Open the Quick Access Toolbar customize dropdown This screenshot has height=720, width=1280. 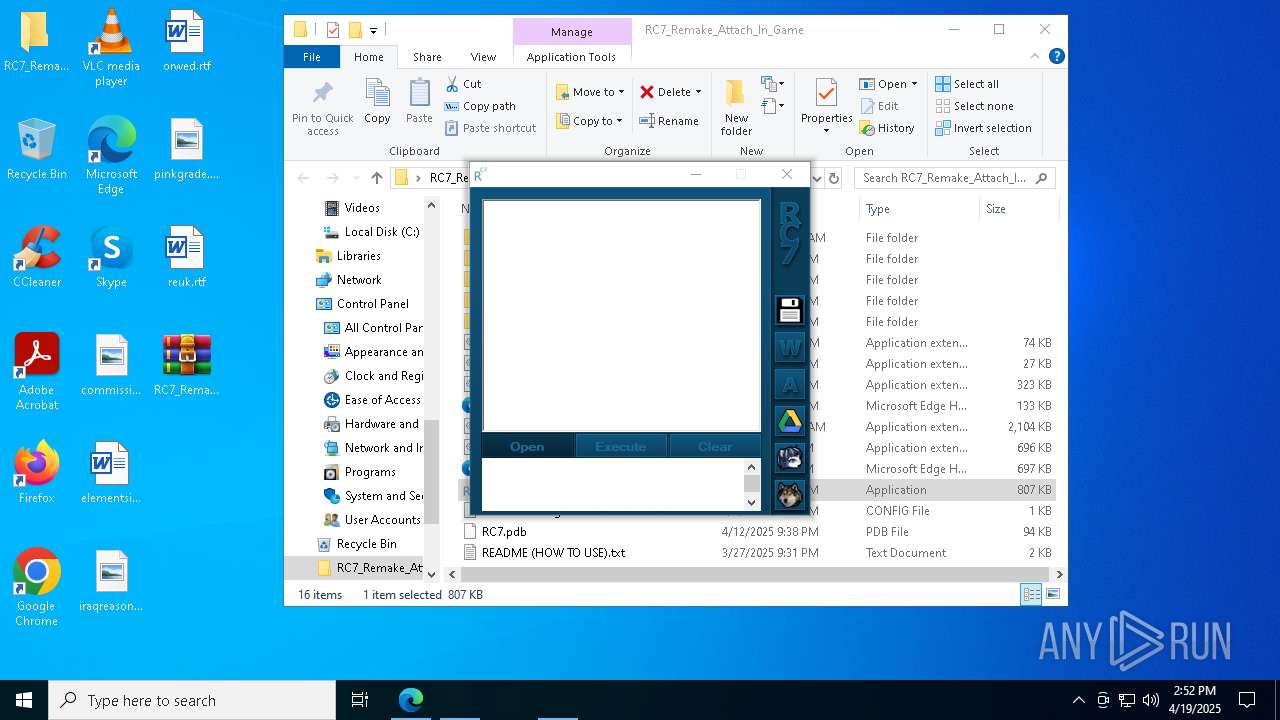coord(373,30)
